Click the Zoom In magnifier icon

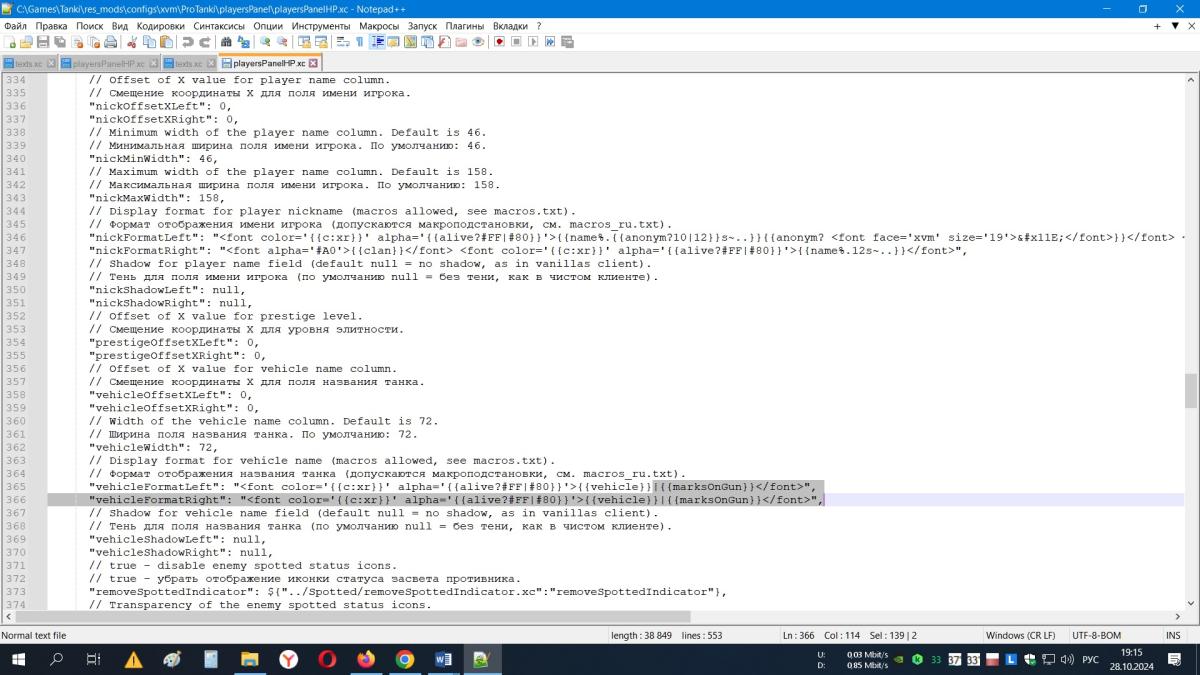click(265, 42)
